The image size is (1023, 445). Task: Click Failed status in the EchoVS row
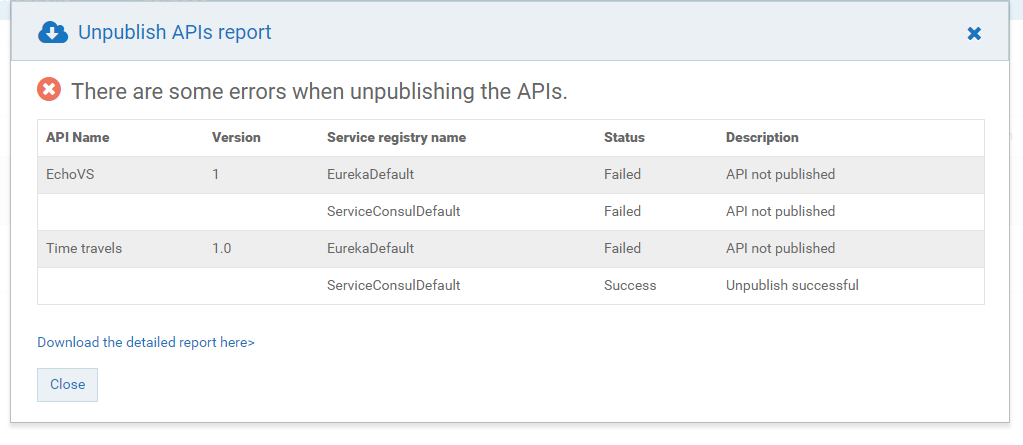click(622, 175)
